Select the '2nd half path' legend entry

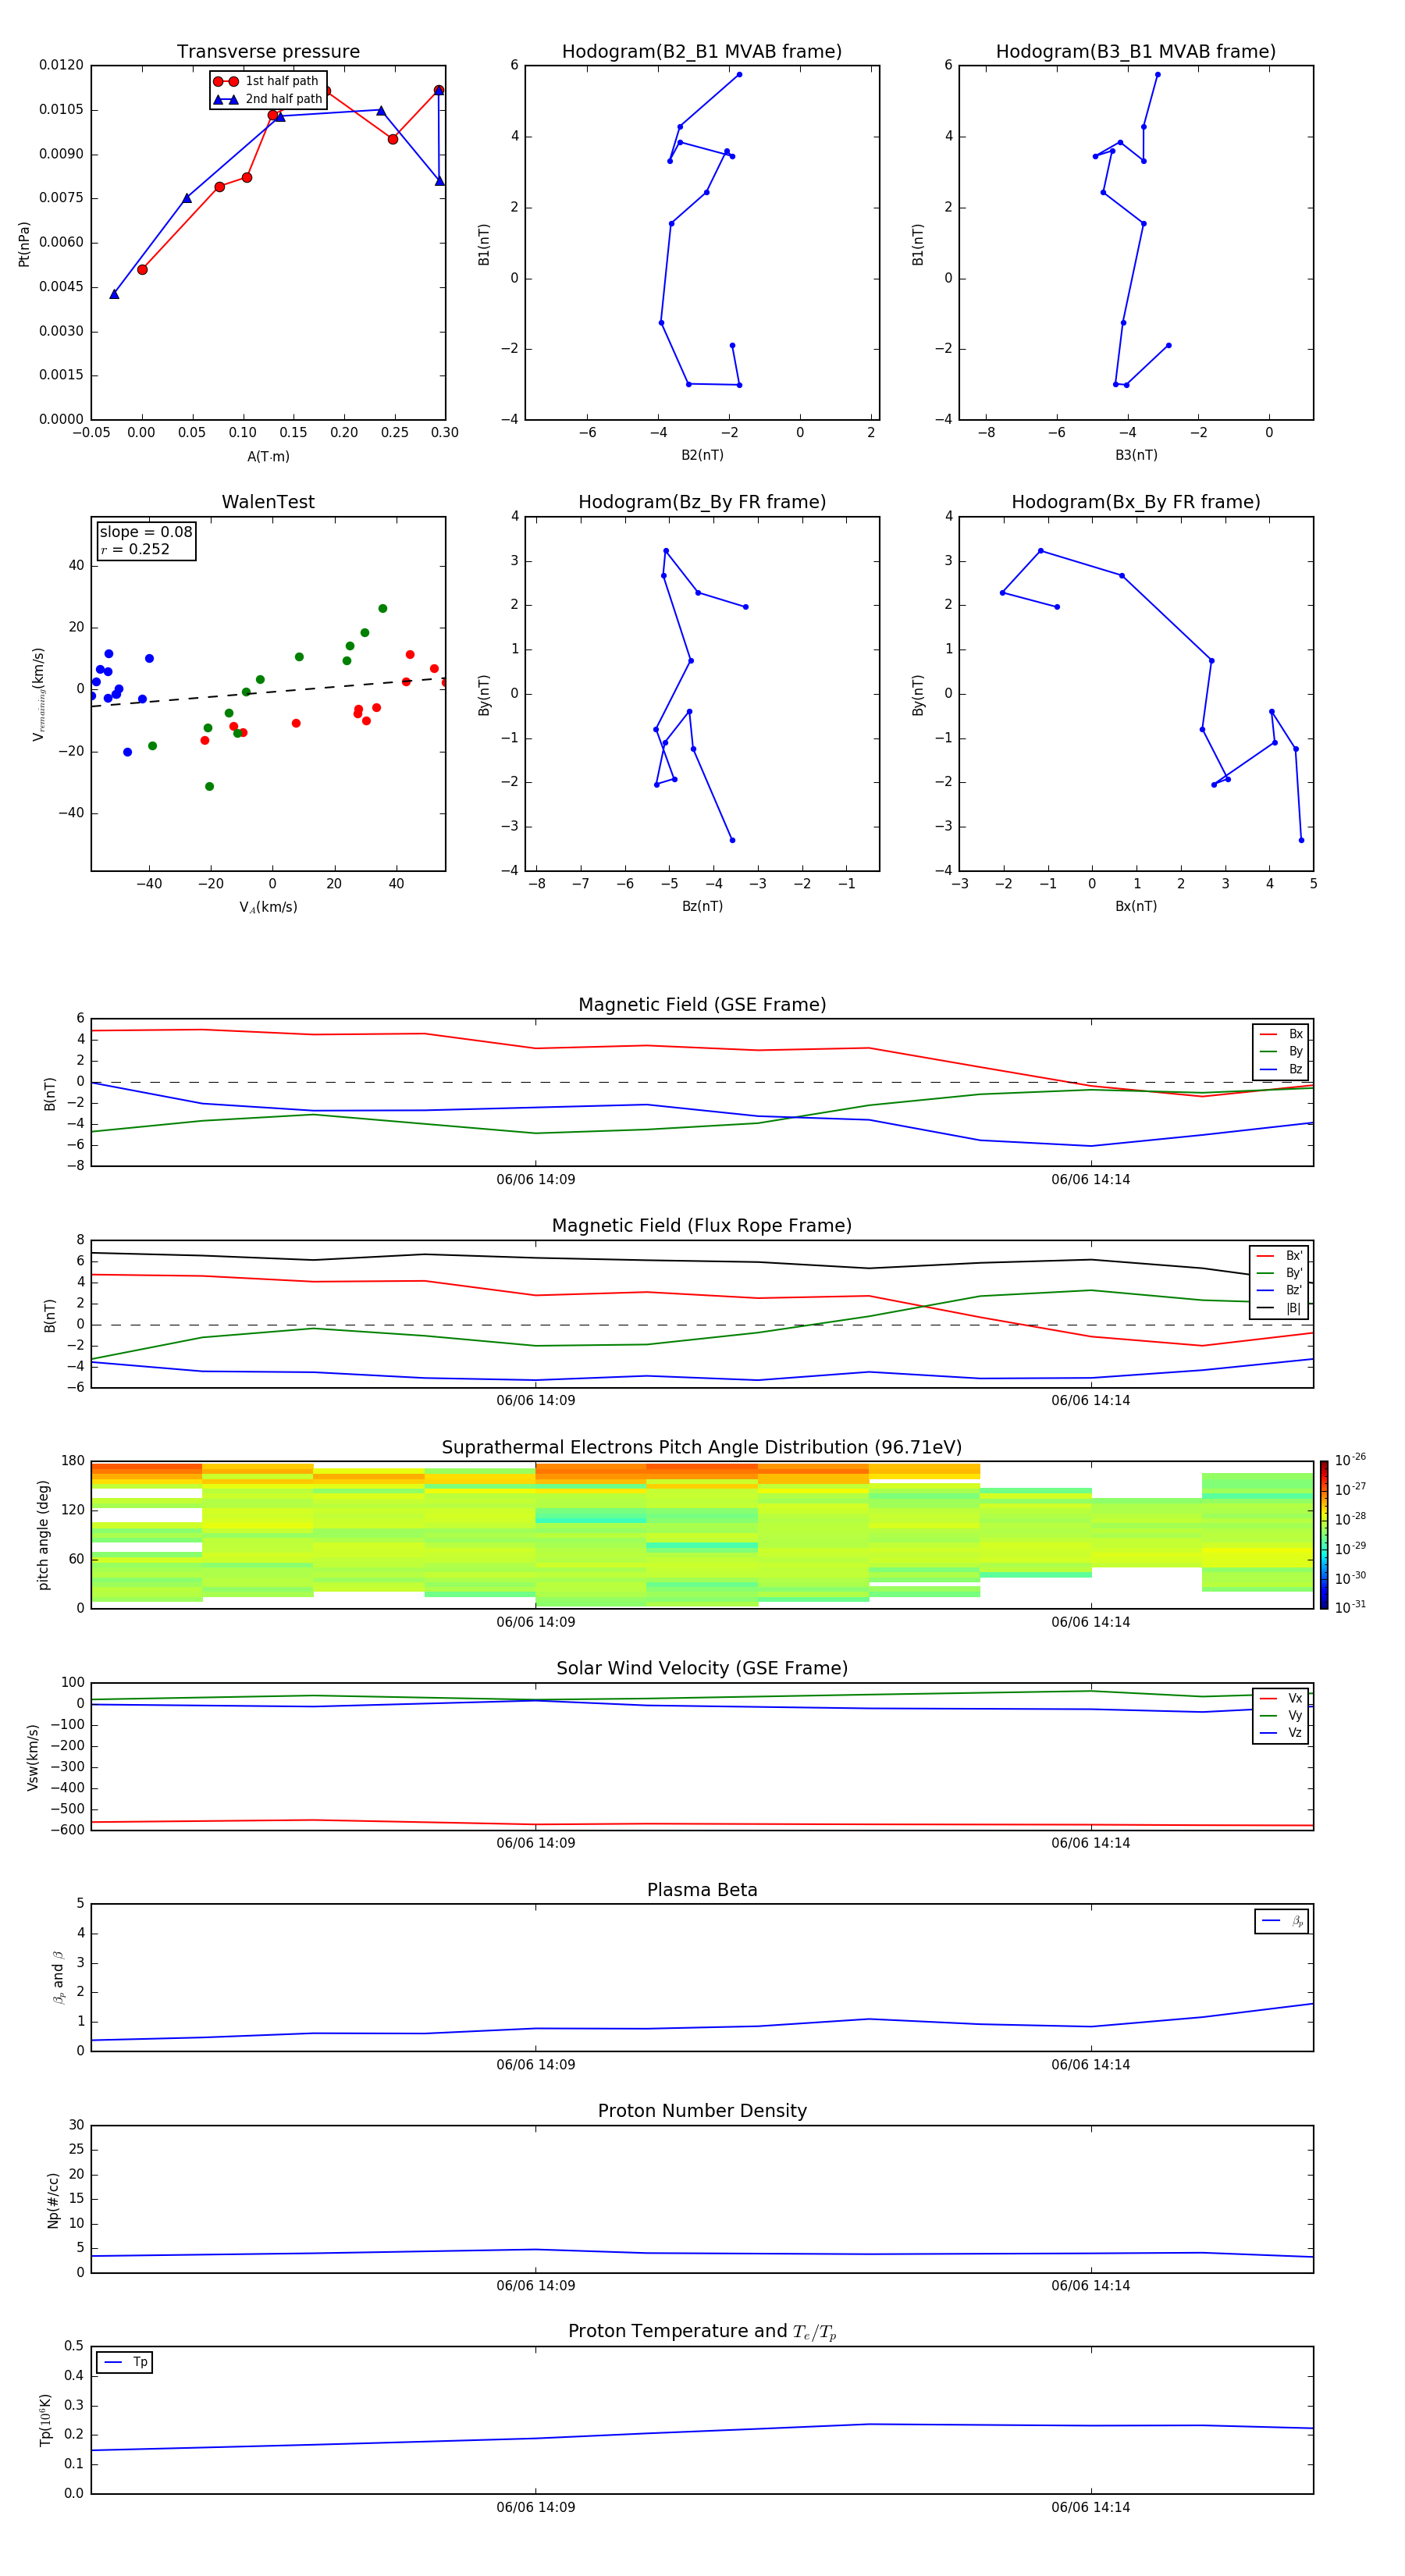(x=267, y=99)
